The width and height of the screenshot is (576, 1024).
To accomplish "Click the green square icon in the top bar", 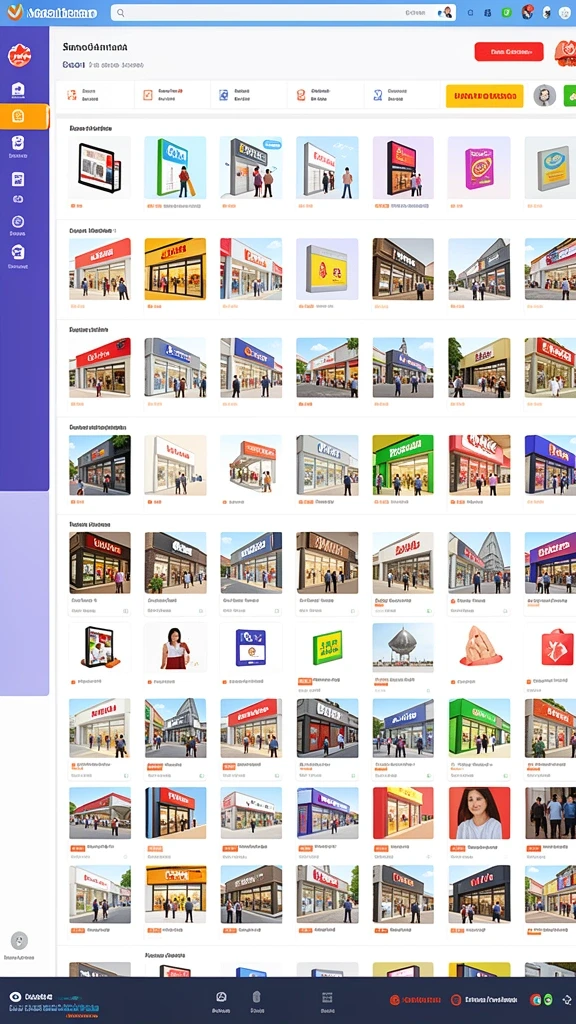I will click(506, 12).
